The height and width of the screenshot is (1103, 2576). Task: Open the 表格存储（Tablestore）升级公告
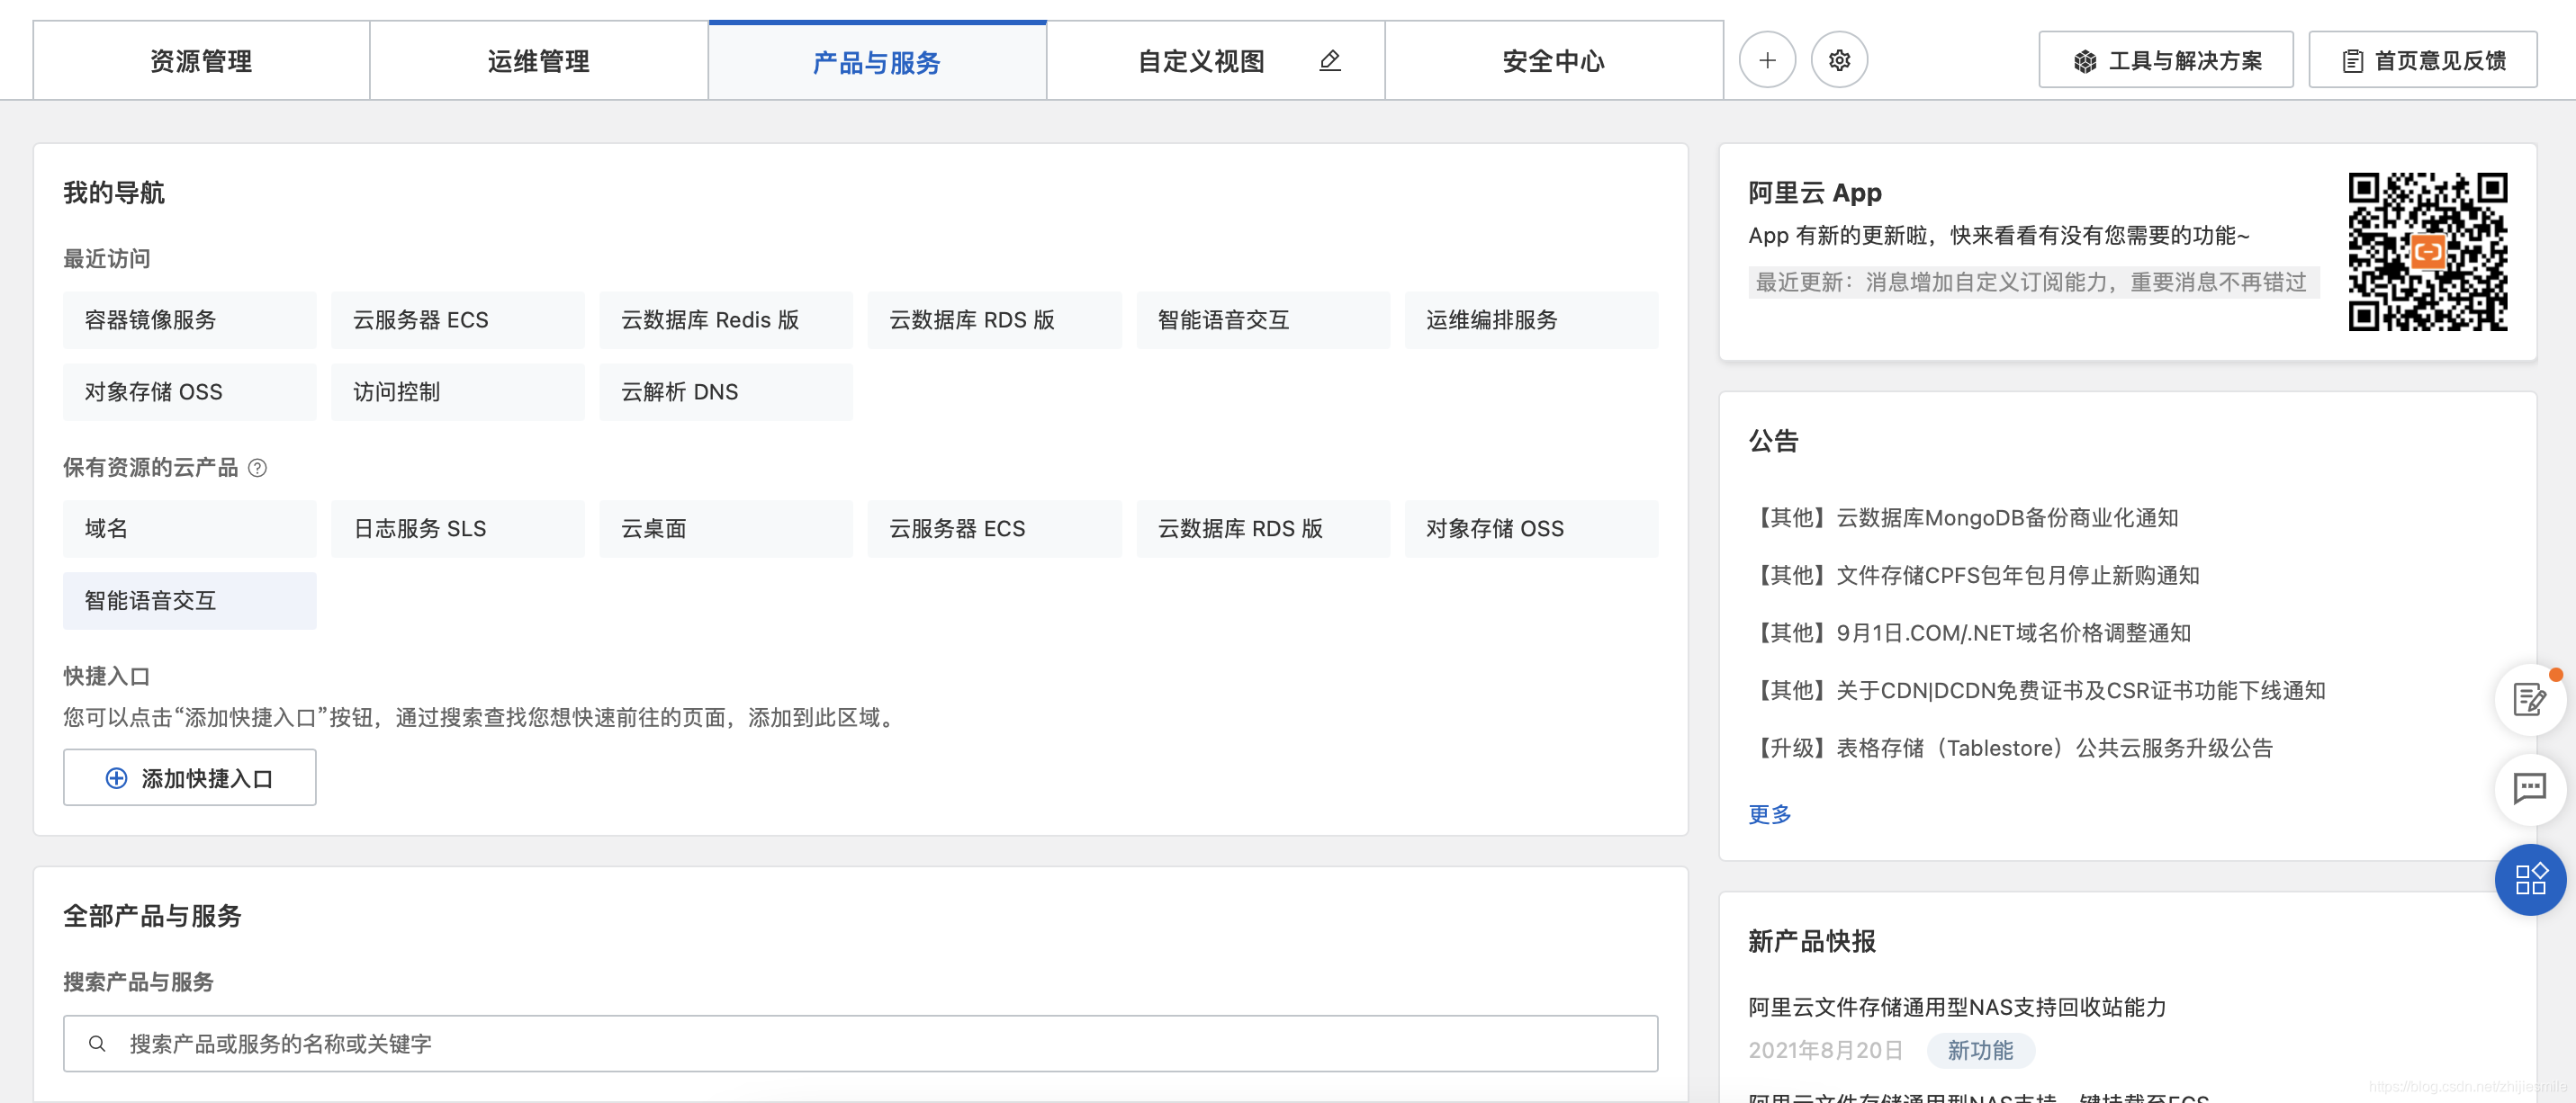tap(2011, 748)
